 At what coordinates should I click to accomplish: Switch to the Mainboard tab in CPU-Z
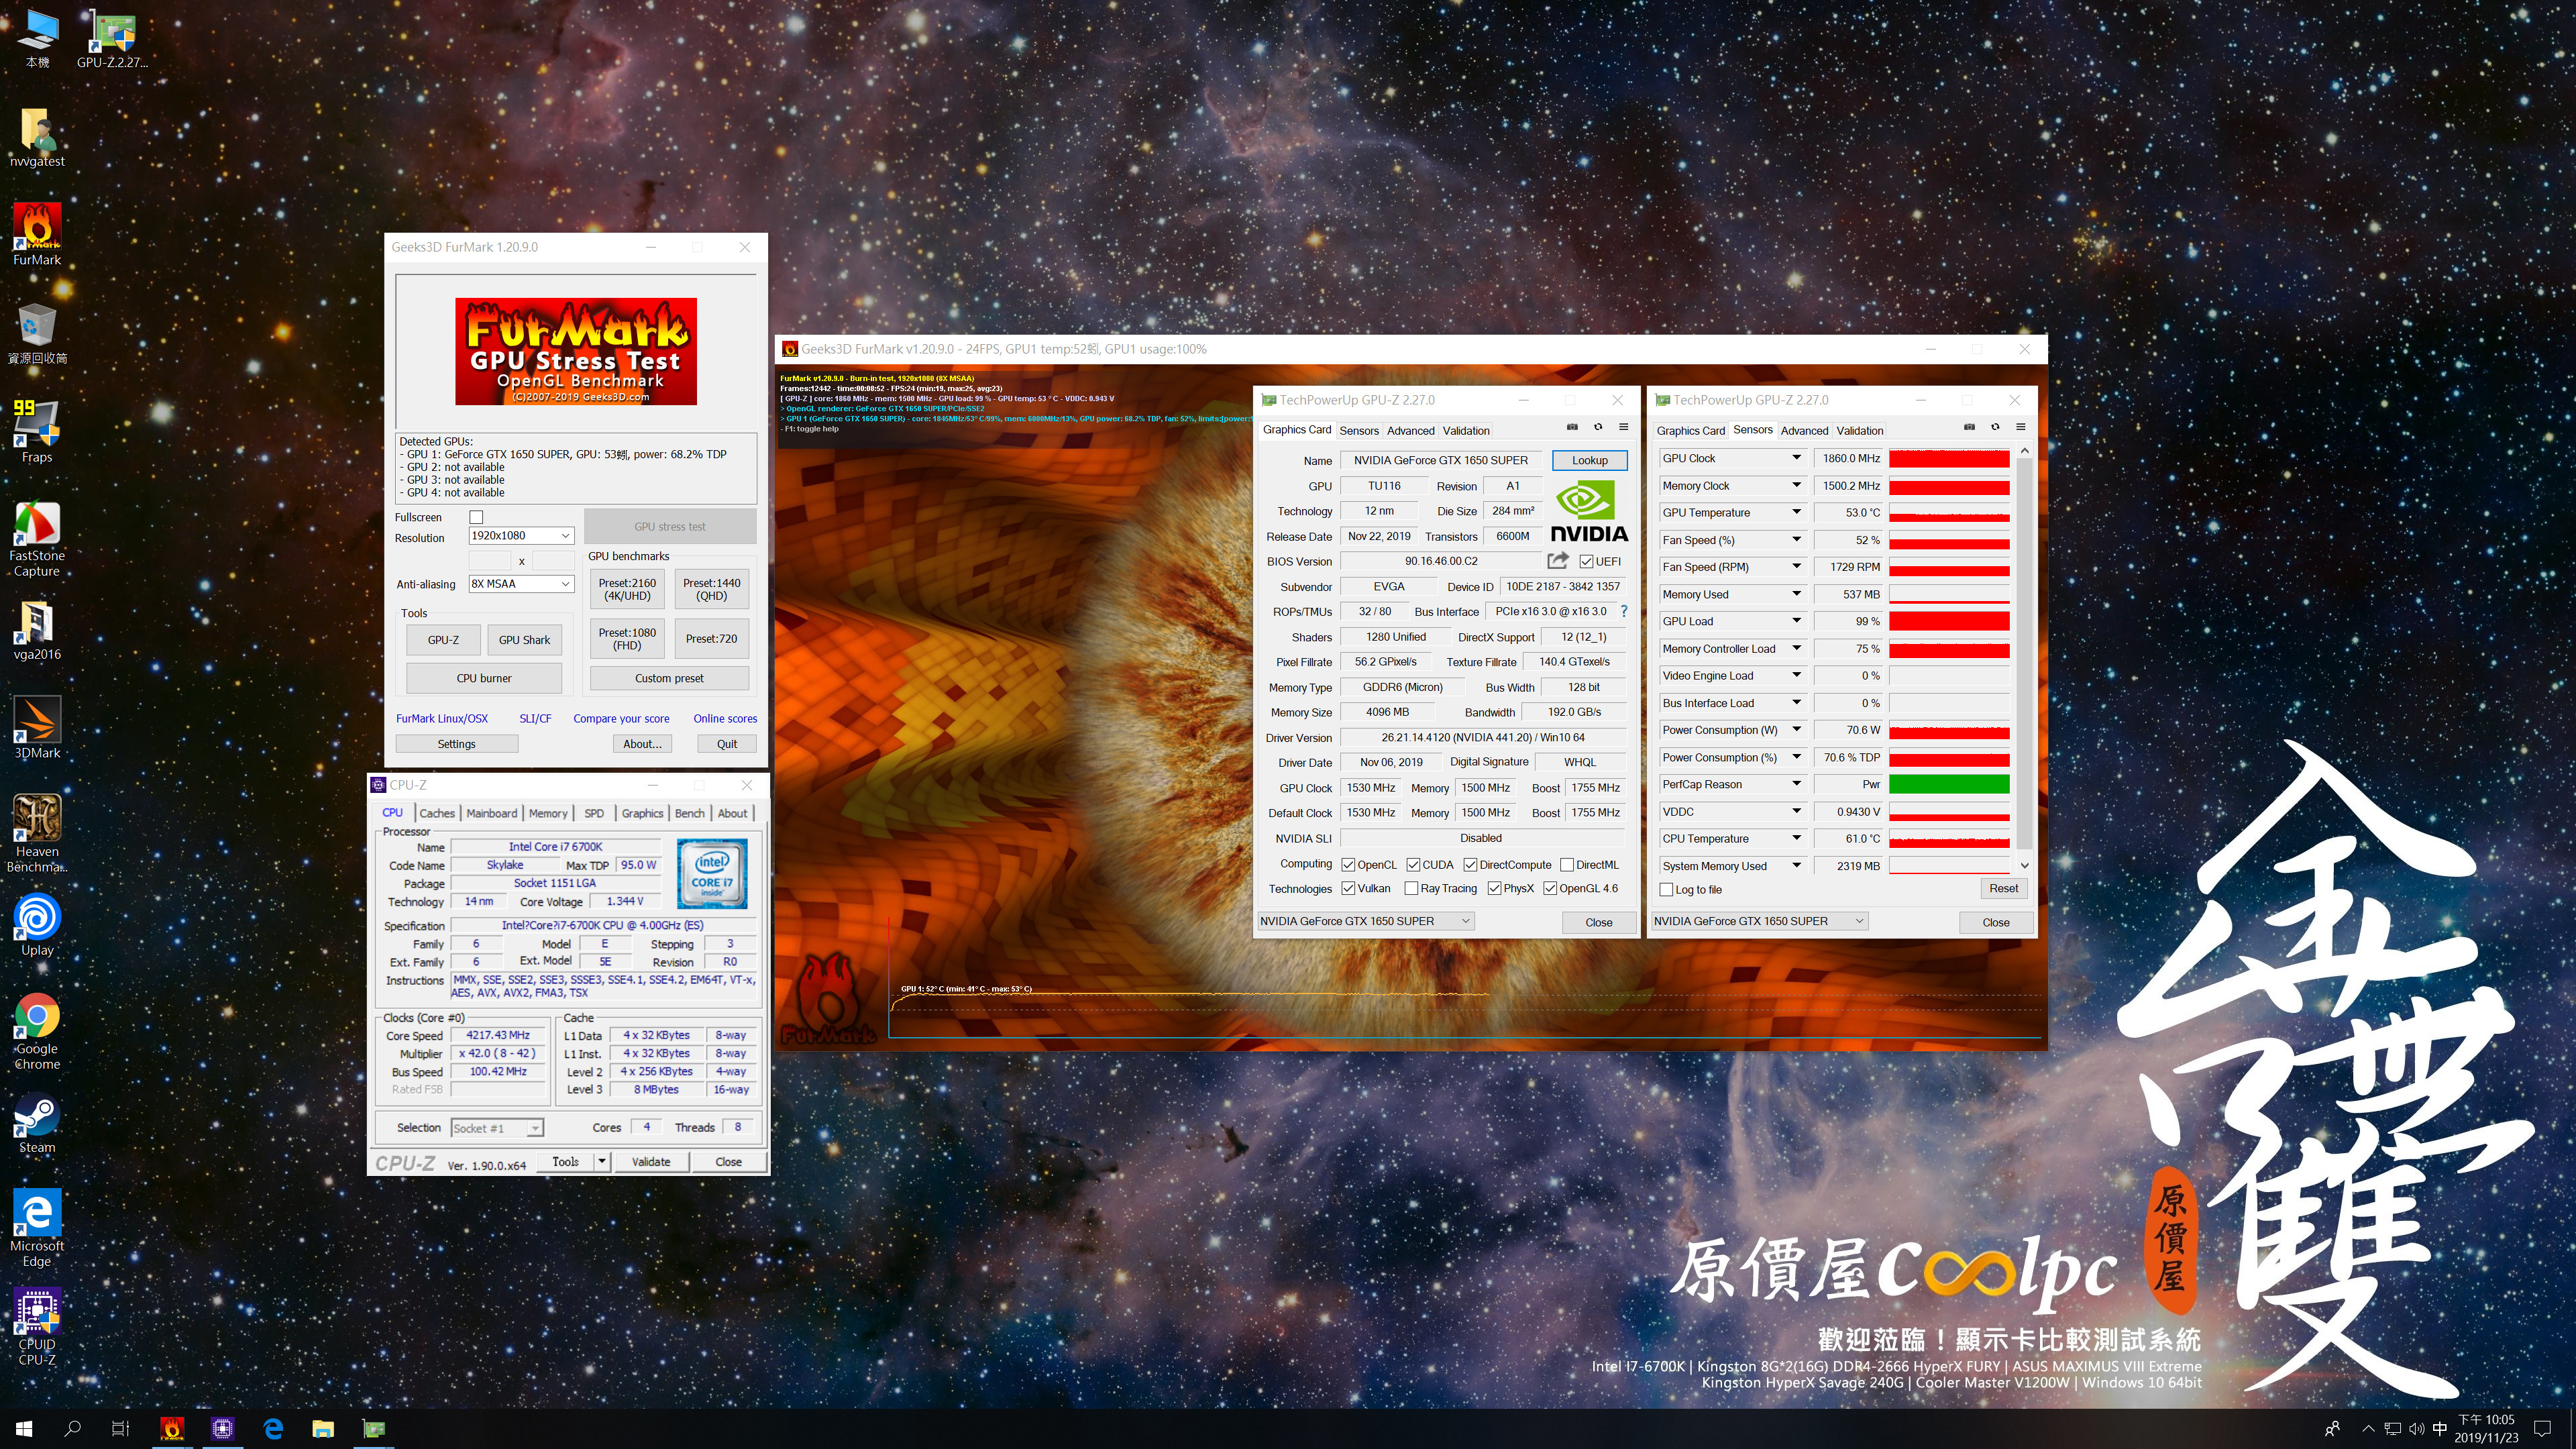(x=492, y=813)
